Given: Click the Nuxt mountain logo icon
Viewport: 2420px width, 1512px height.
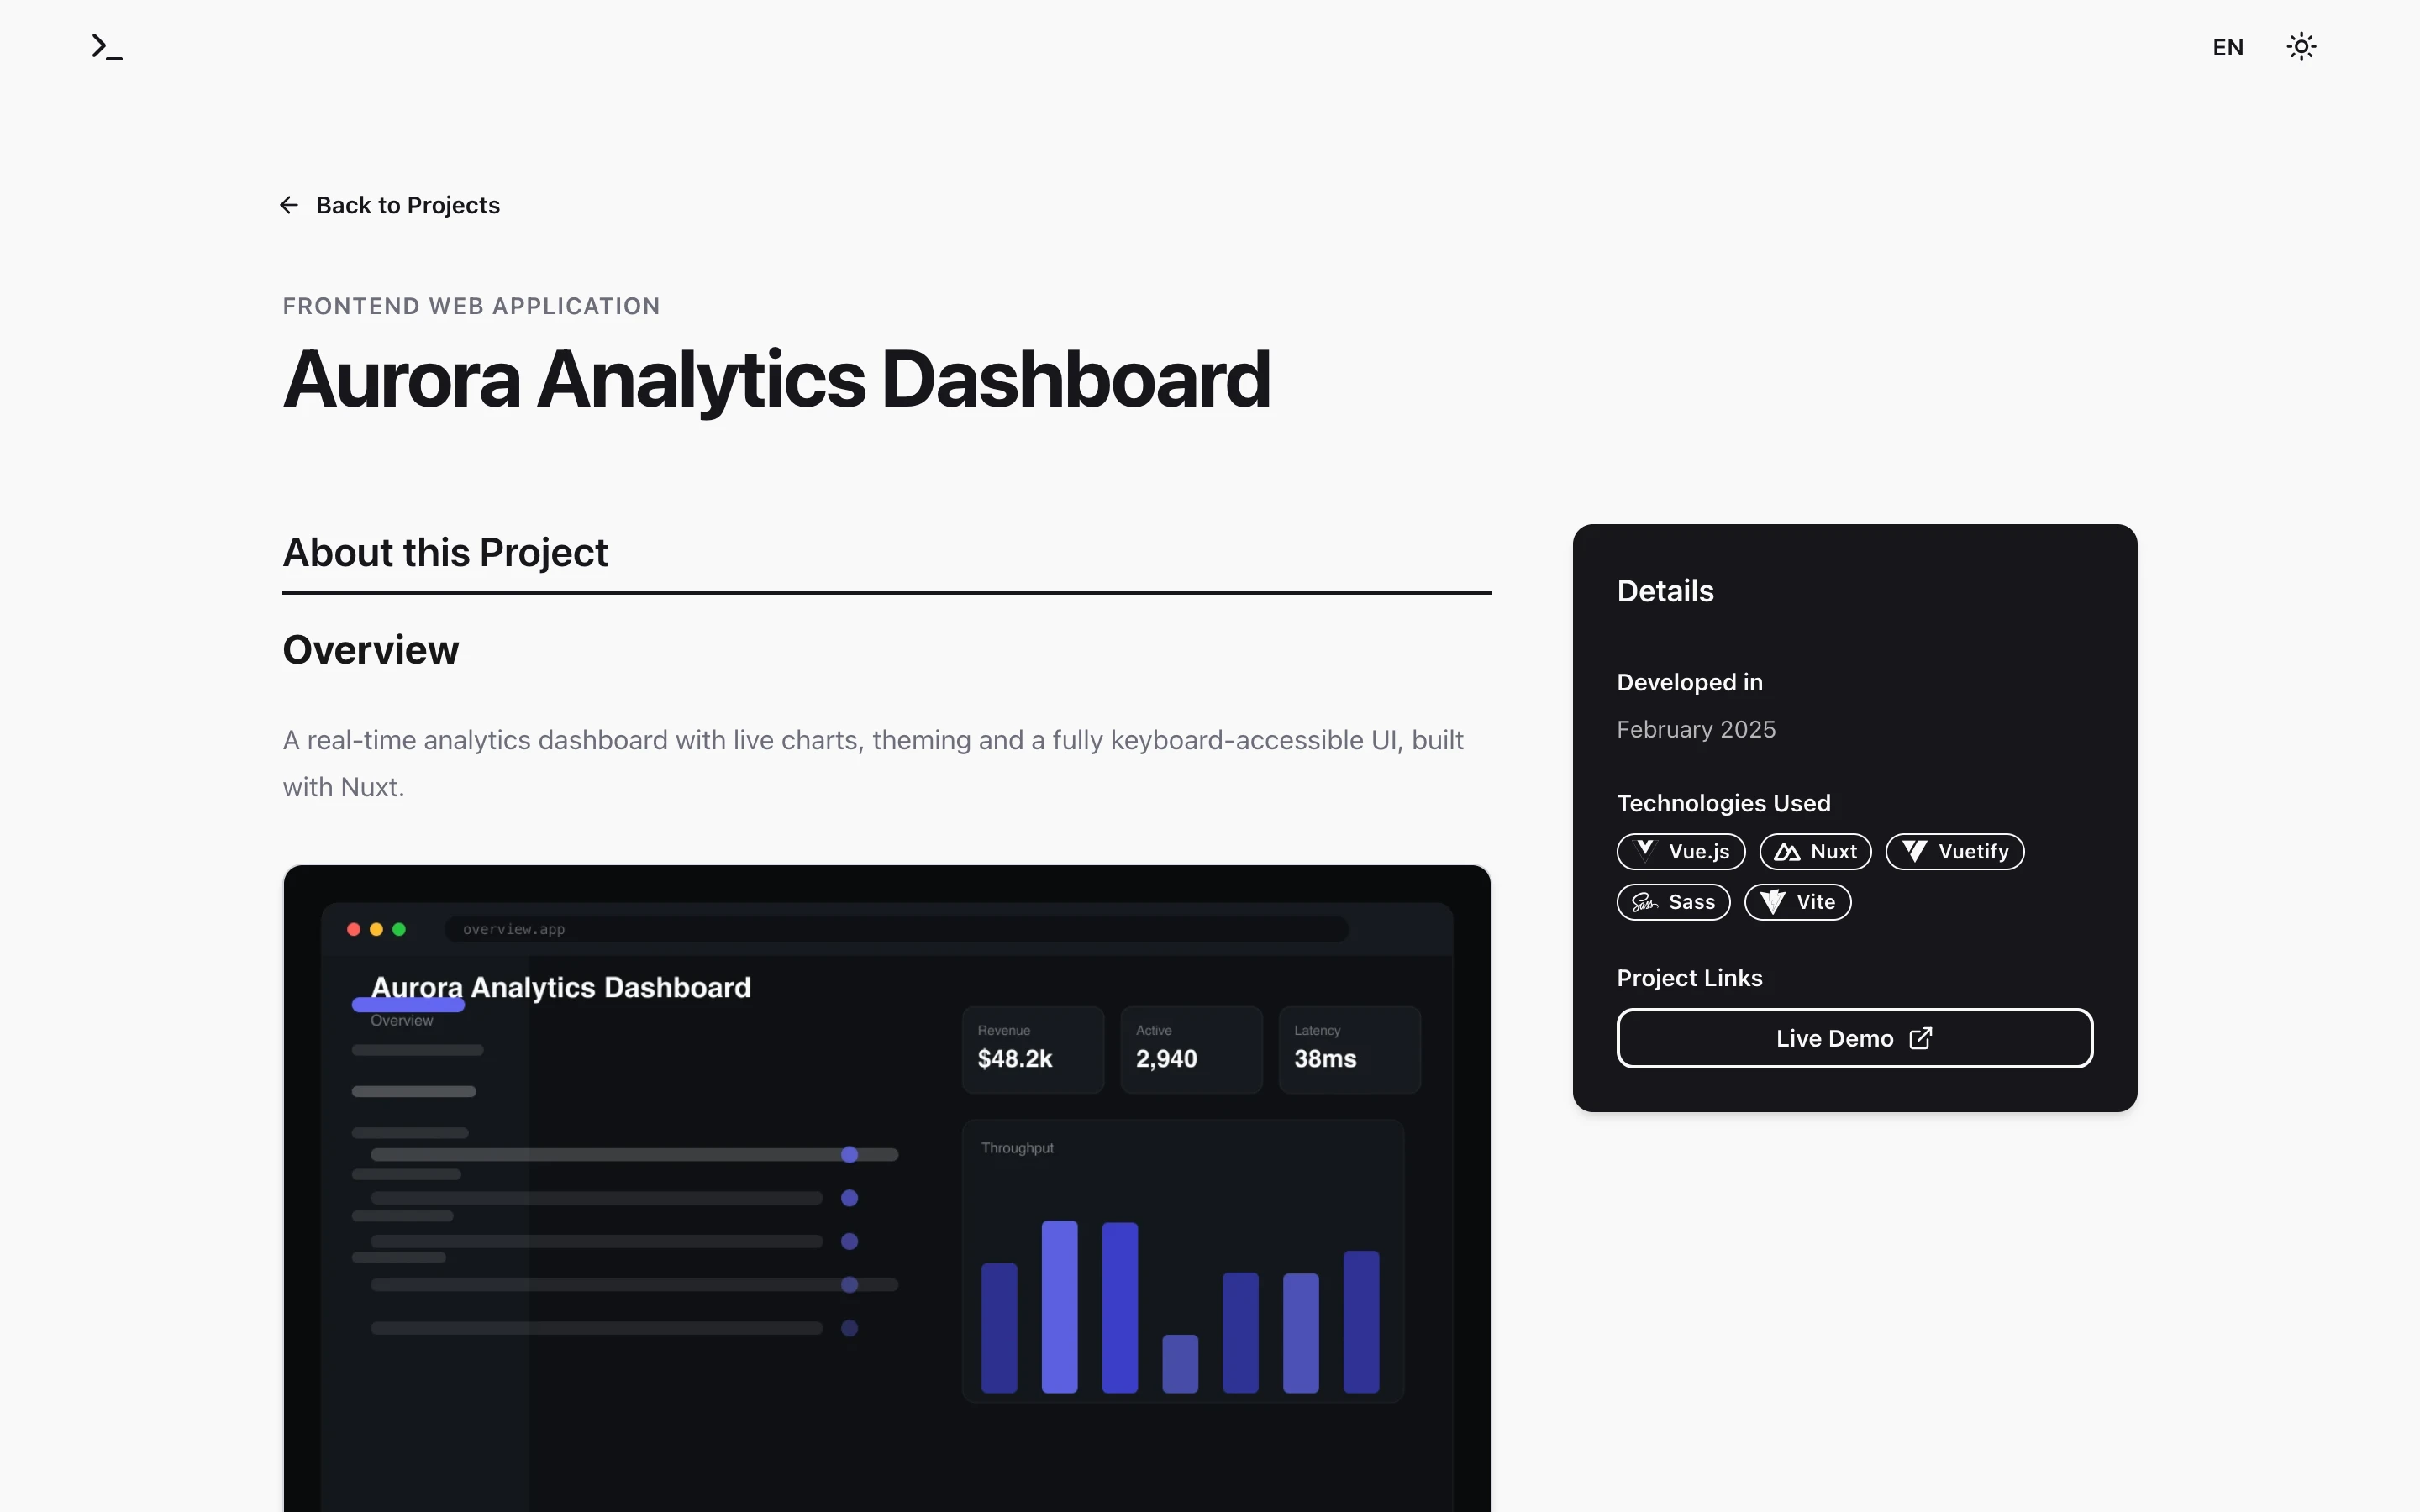Looking at the screenshot, I should click(1787, 852).
